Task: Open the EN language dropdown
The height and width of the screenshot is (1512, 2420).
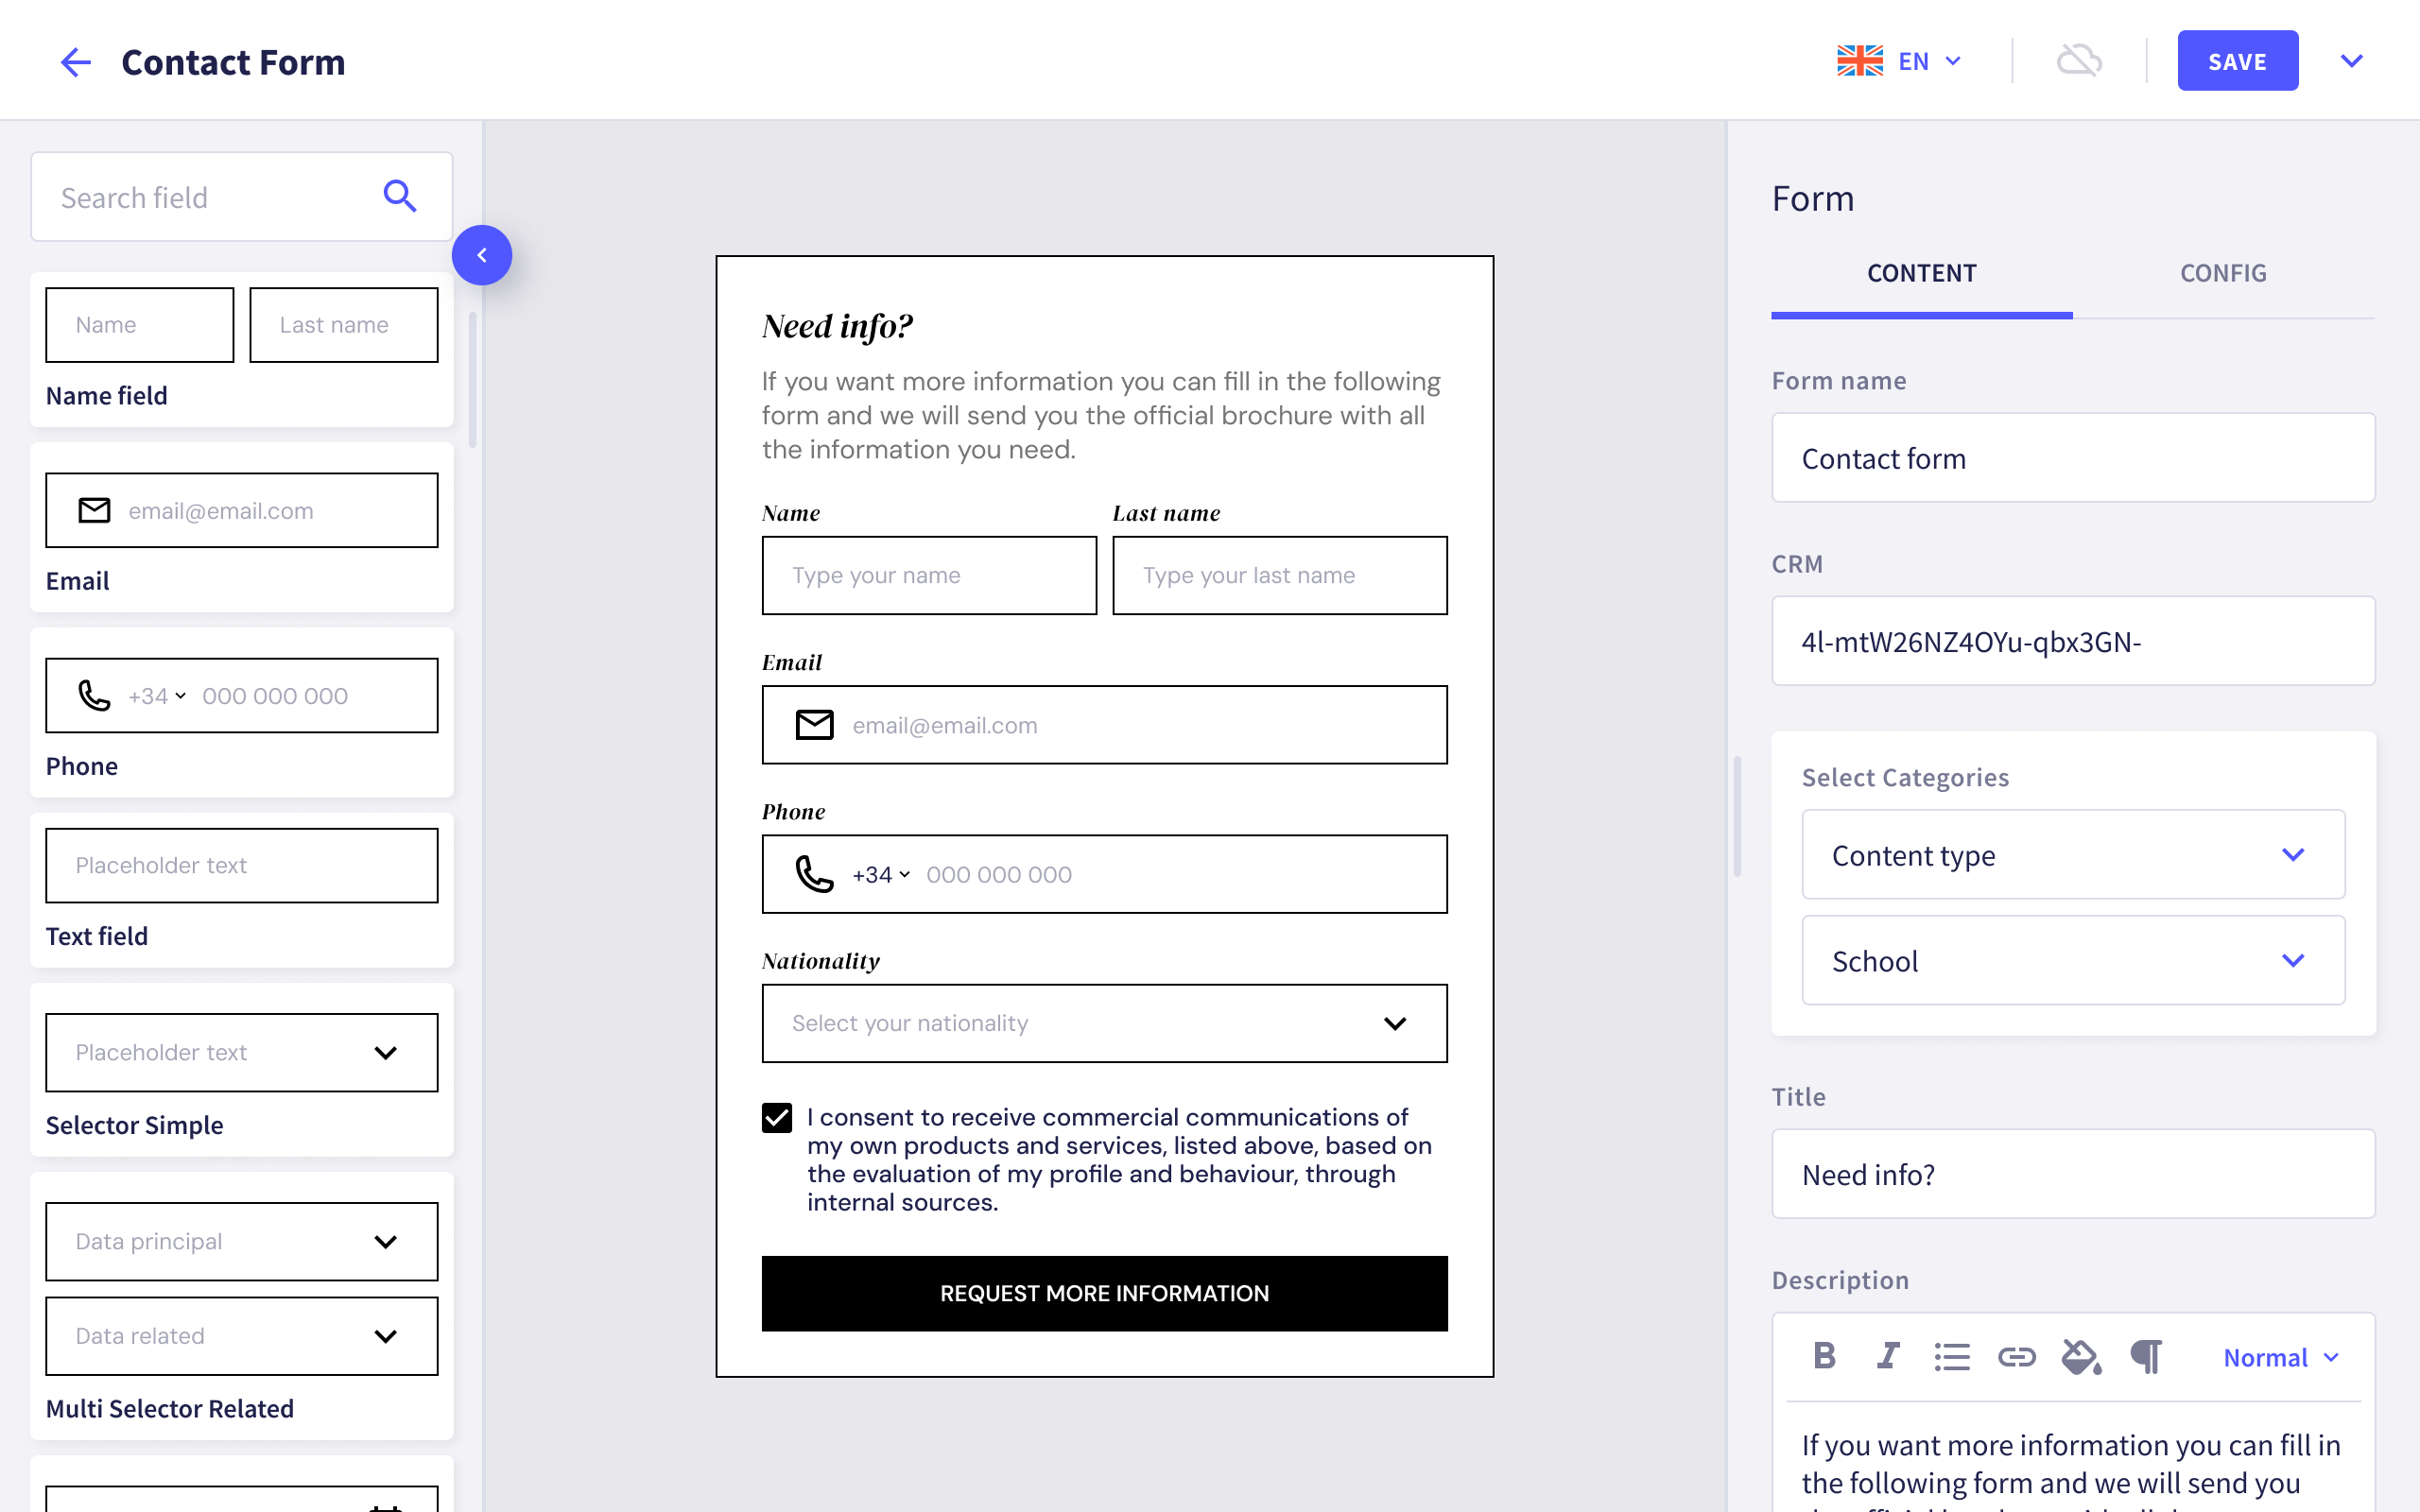Action: click(x=1931, y=60)
